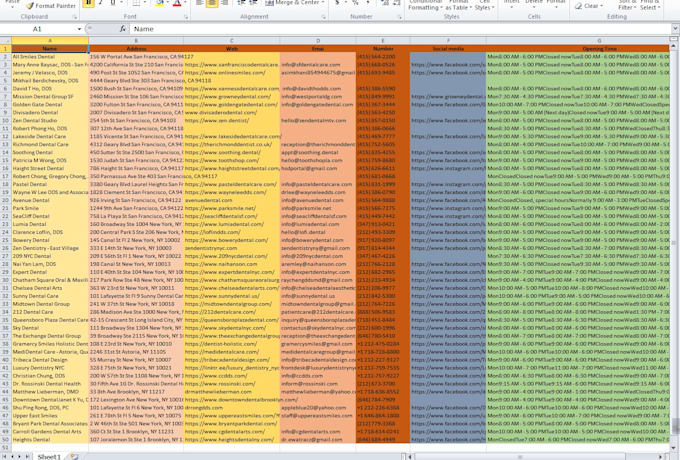Go to first sheet navigation arrow
The height and width of the screenshot is (460, 680).
[3, 457]
